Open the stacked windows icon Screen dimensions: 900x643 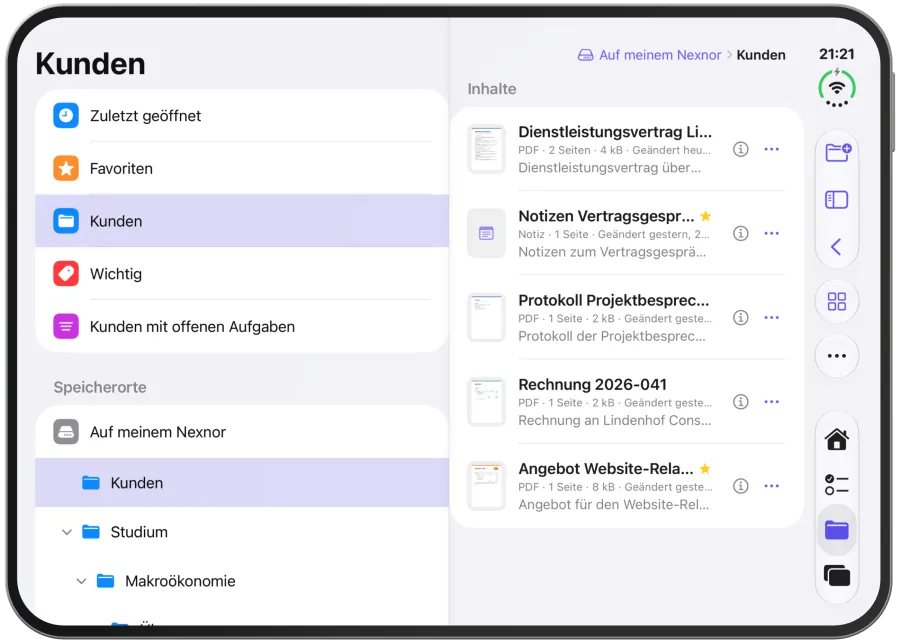[837, 575]
